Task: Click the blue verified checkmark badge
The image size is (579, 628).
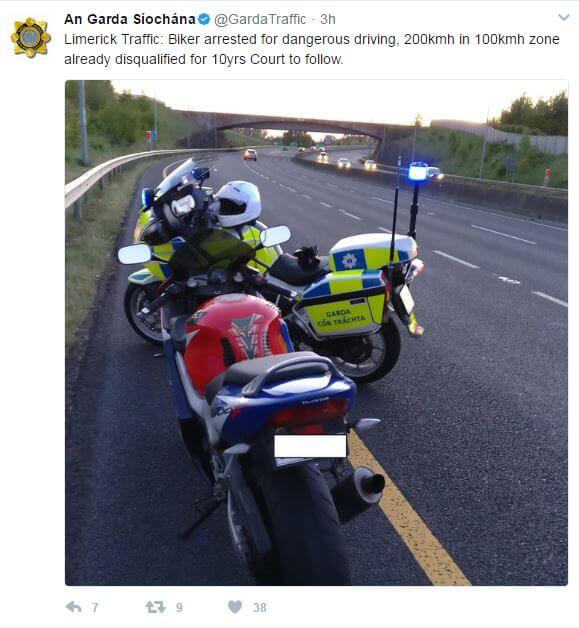Action: [x=204, y=19]
